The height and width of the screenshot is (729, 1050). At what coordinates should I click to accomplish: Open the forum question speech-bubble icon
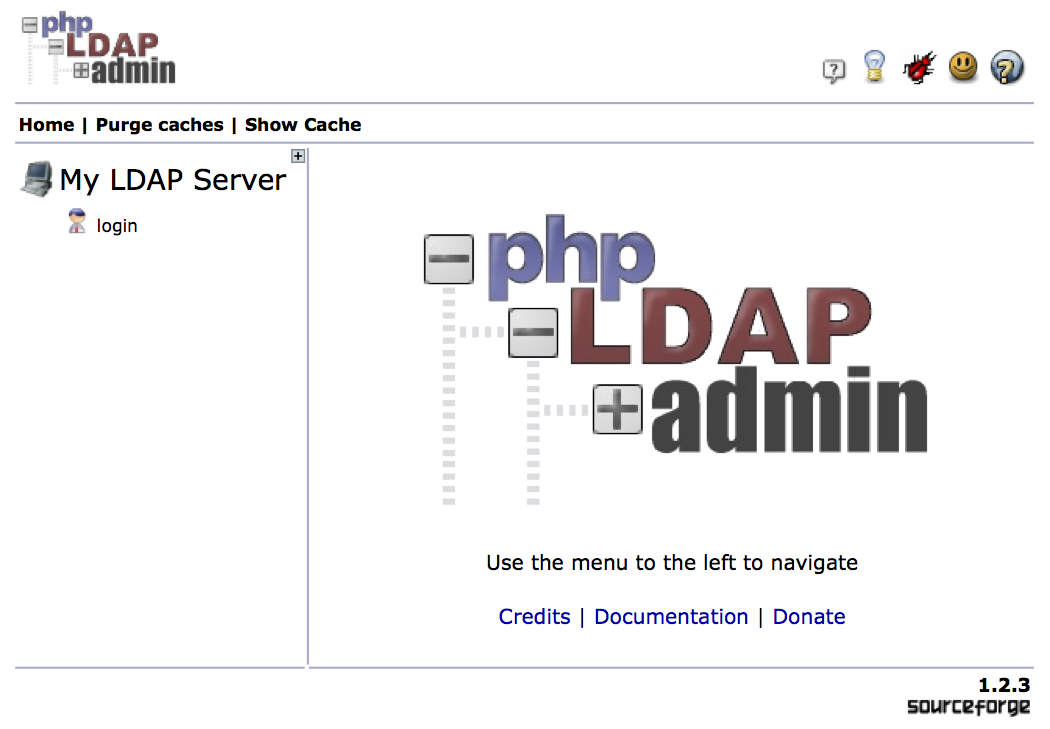pos(834,70)
